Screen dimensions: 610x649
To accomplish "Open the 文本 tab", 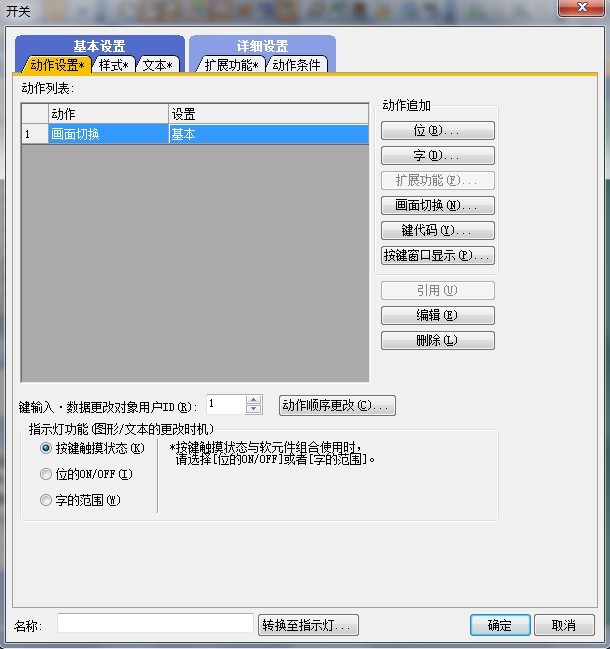I will coord(156,65).
